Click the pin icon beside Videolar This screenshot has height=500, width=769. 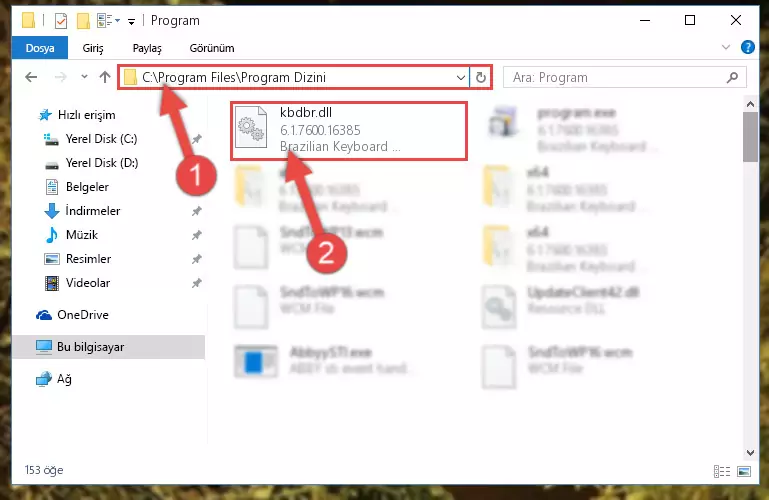pos(196,283)
